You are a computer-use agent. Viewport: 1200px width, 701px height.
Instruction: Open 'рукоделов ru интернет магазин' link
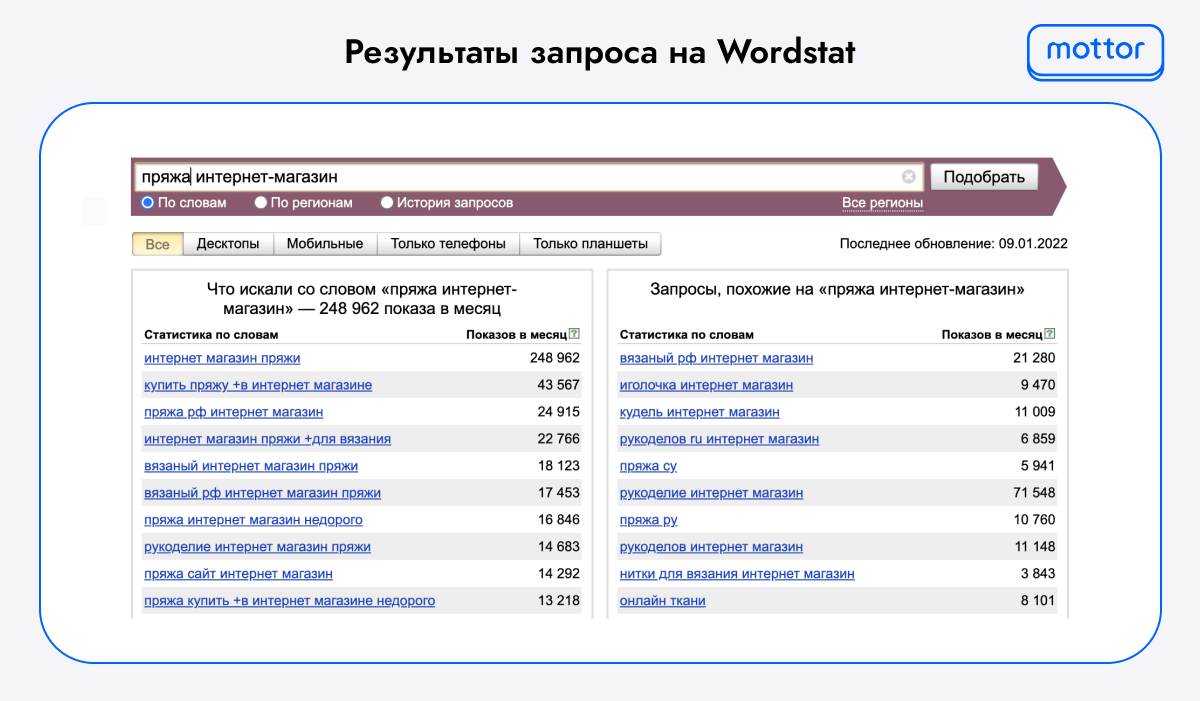click(719, 439)
